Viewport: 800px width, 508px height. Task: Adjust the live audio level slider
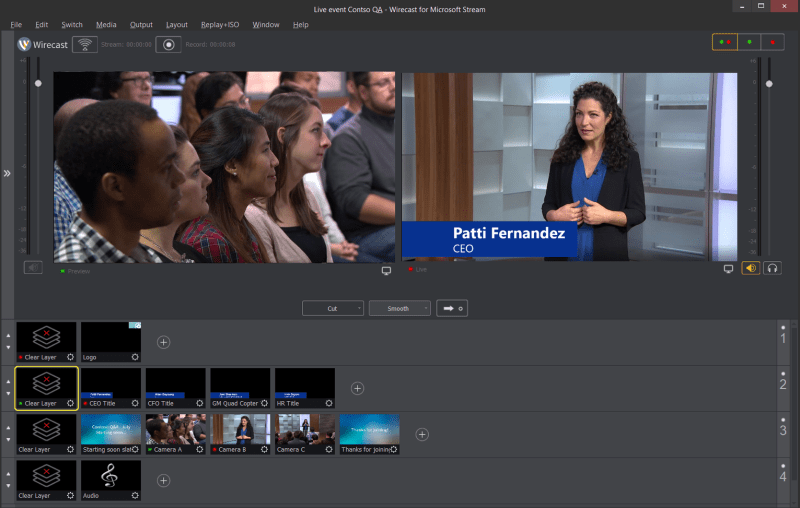[769, 84]
